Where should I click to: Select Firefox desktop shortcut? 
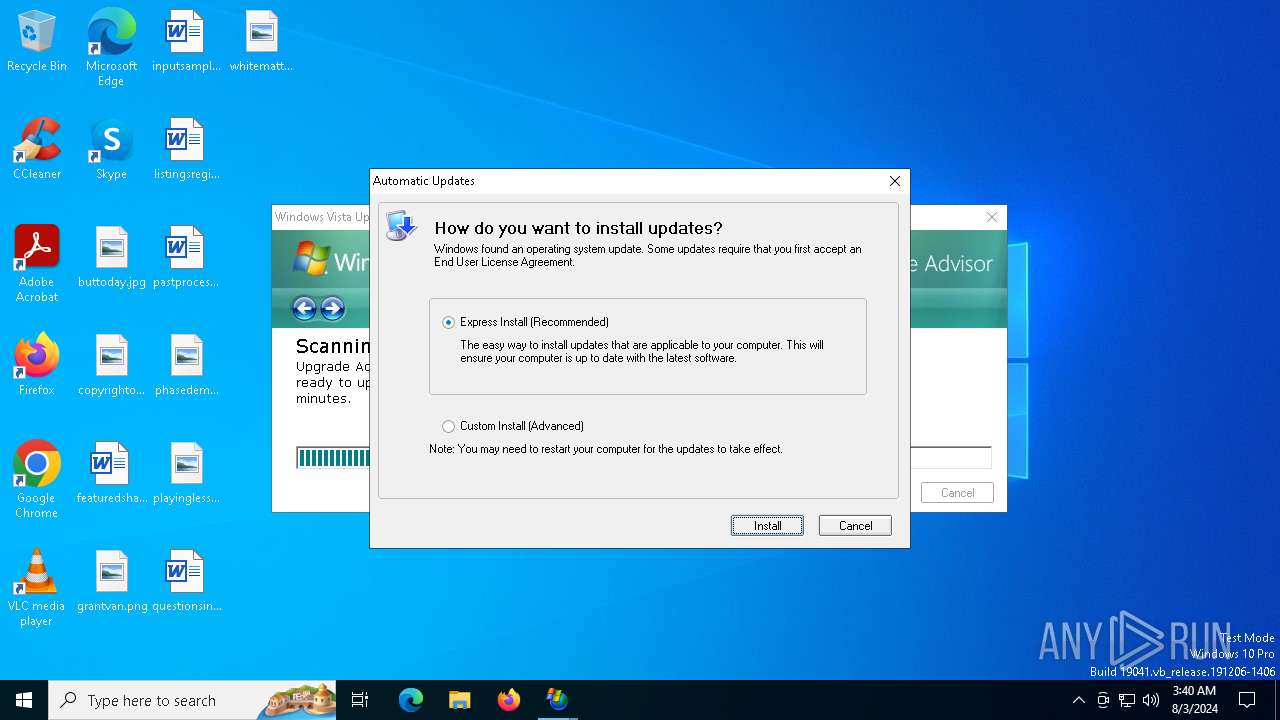[x=37, y=366]
